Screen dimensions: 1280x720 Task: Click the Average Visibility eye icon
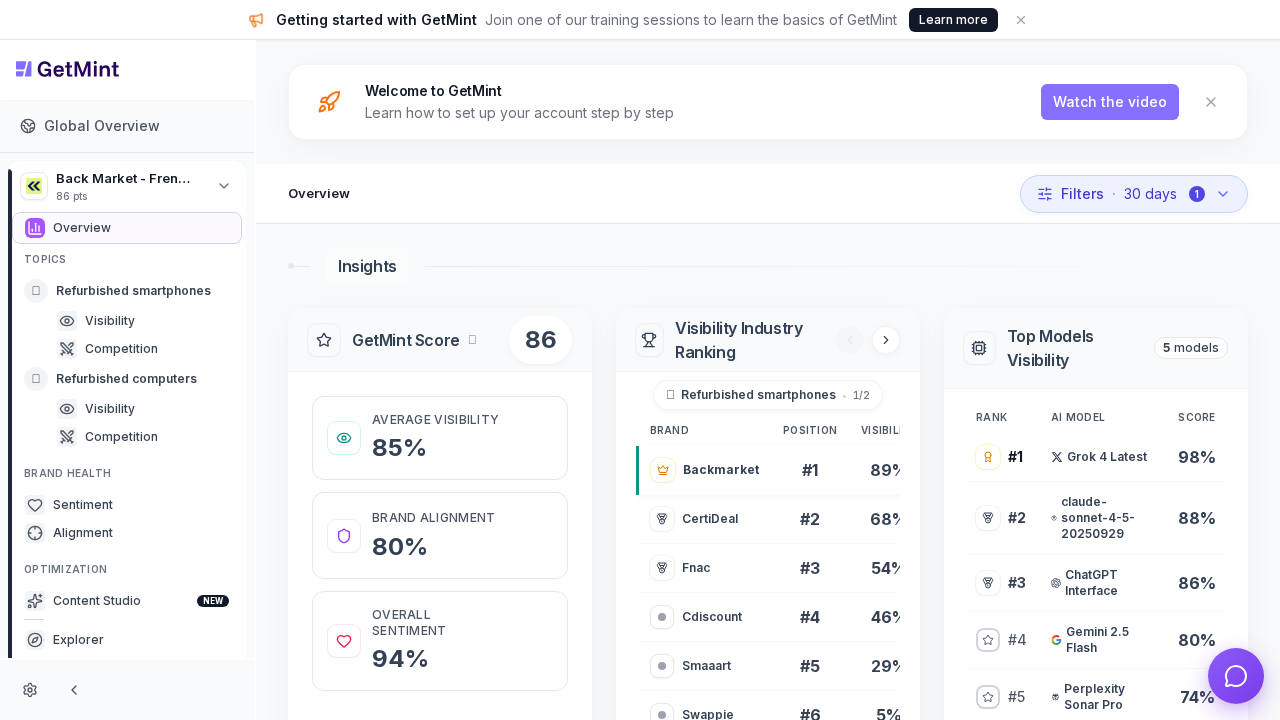[x=344, y=438]
